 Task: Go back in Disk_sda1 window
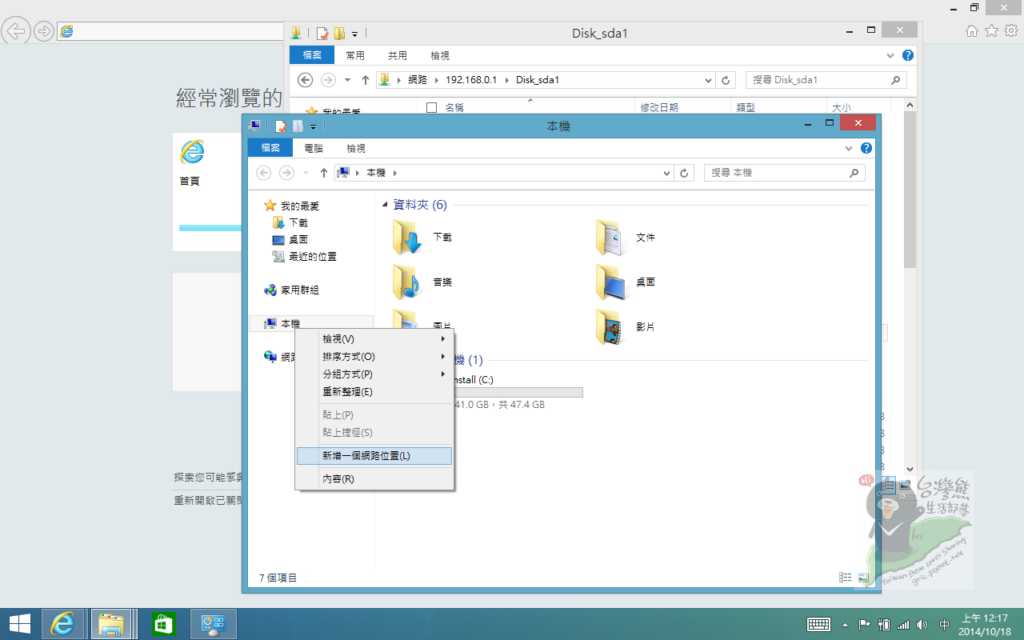point(305,80)
